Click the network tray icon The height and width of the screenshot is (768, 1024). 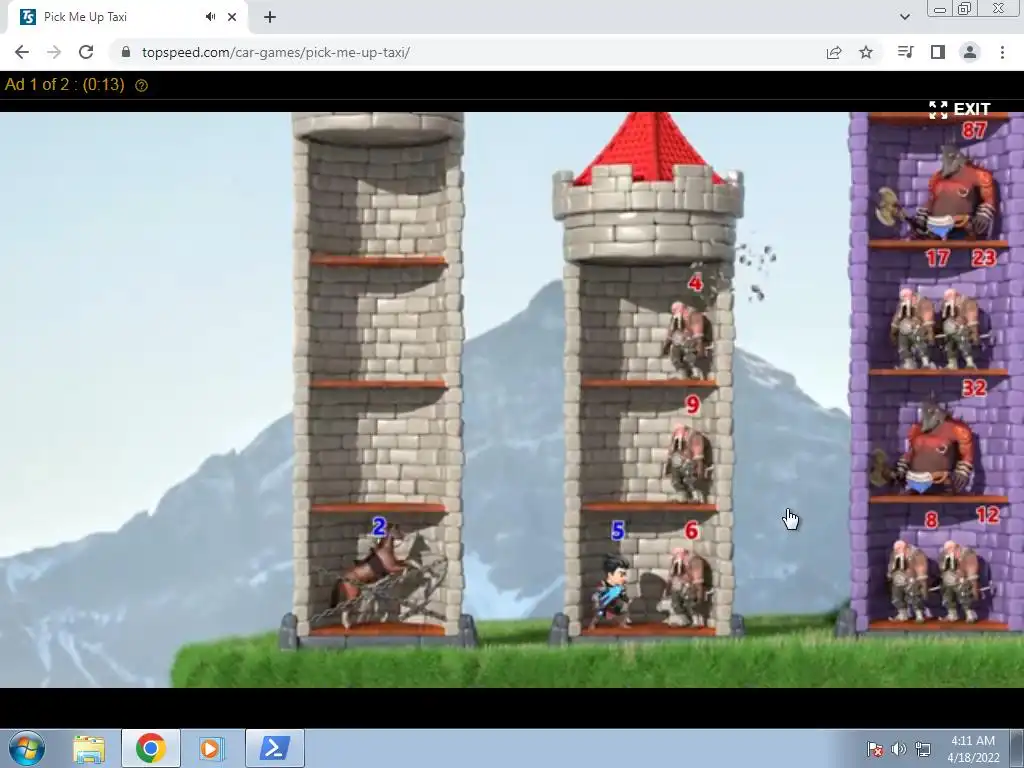(x=923, y=748)
